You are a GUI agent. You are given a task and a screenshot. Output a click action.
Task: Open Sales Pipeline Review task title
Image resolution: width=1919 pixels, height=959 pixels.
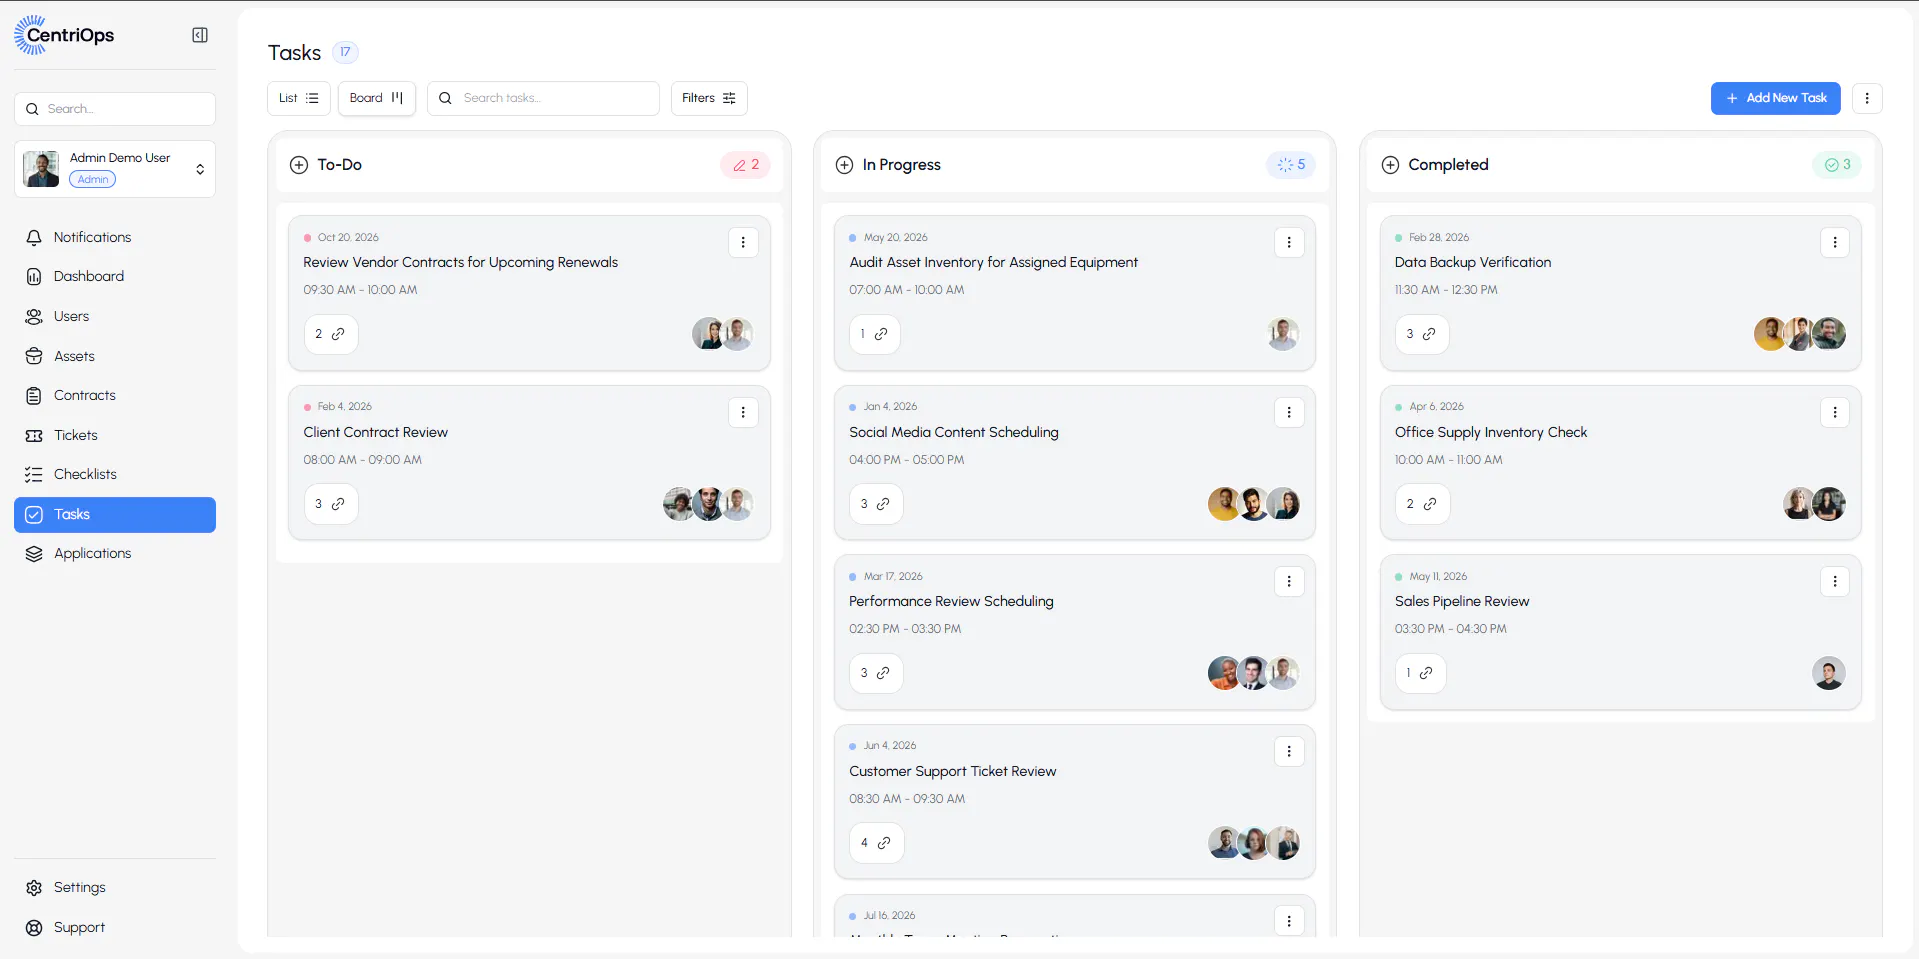(x=1462, y=602)
